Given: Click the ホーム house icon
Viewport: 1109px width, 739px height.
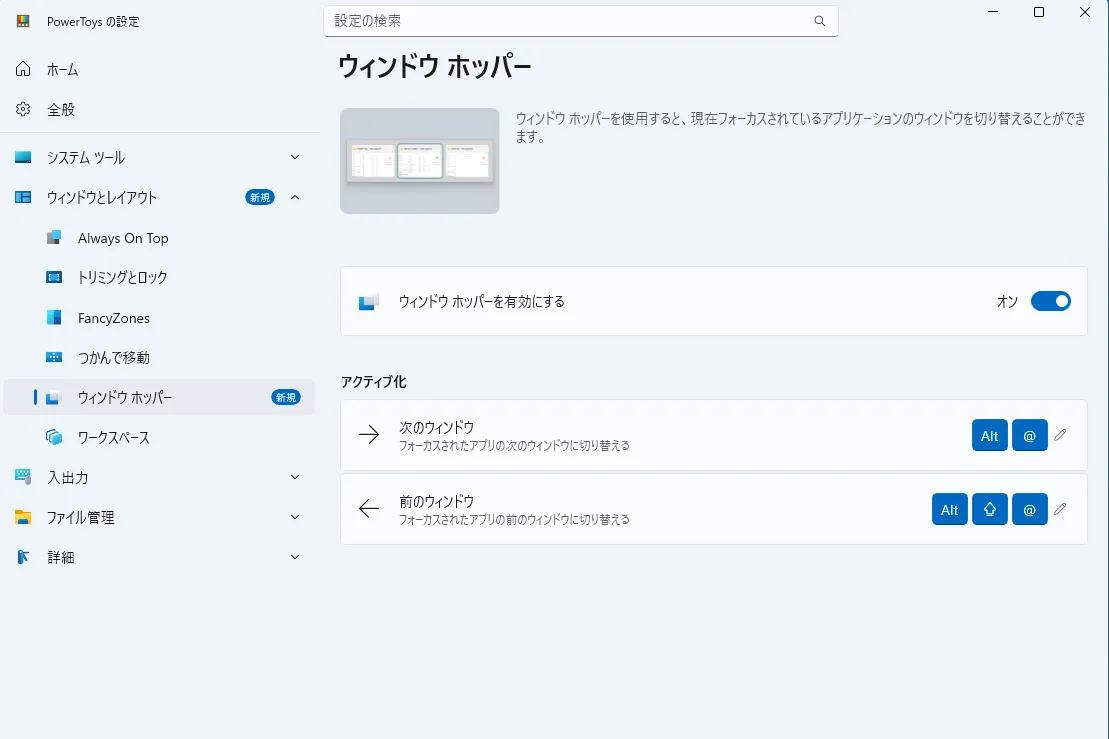Looking at the screenshot, I should 23,69.
